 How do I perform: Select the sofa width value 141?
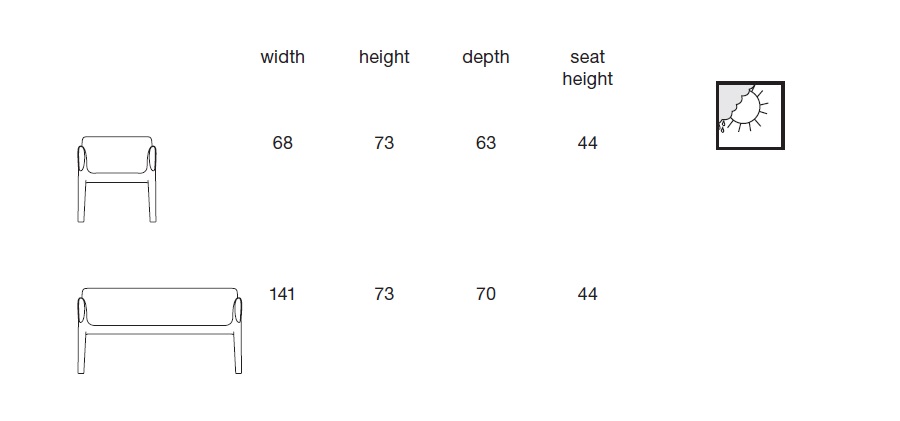point(282,294)
